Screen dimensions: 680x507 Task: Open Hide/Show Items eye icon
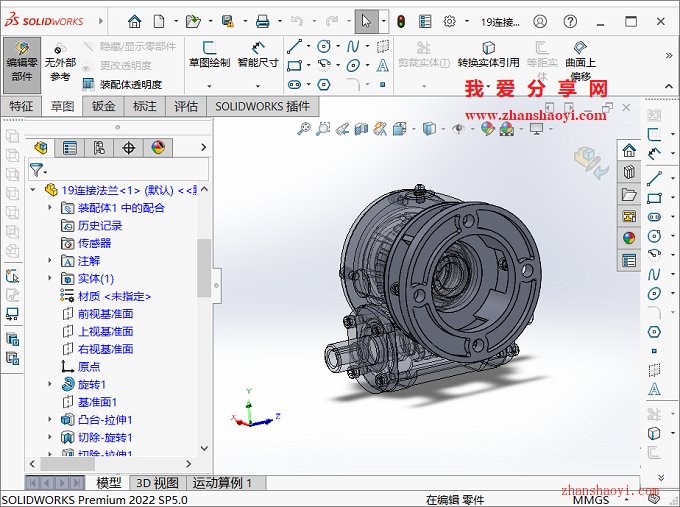tap(458, 129)
